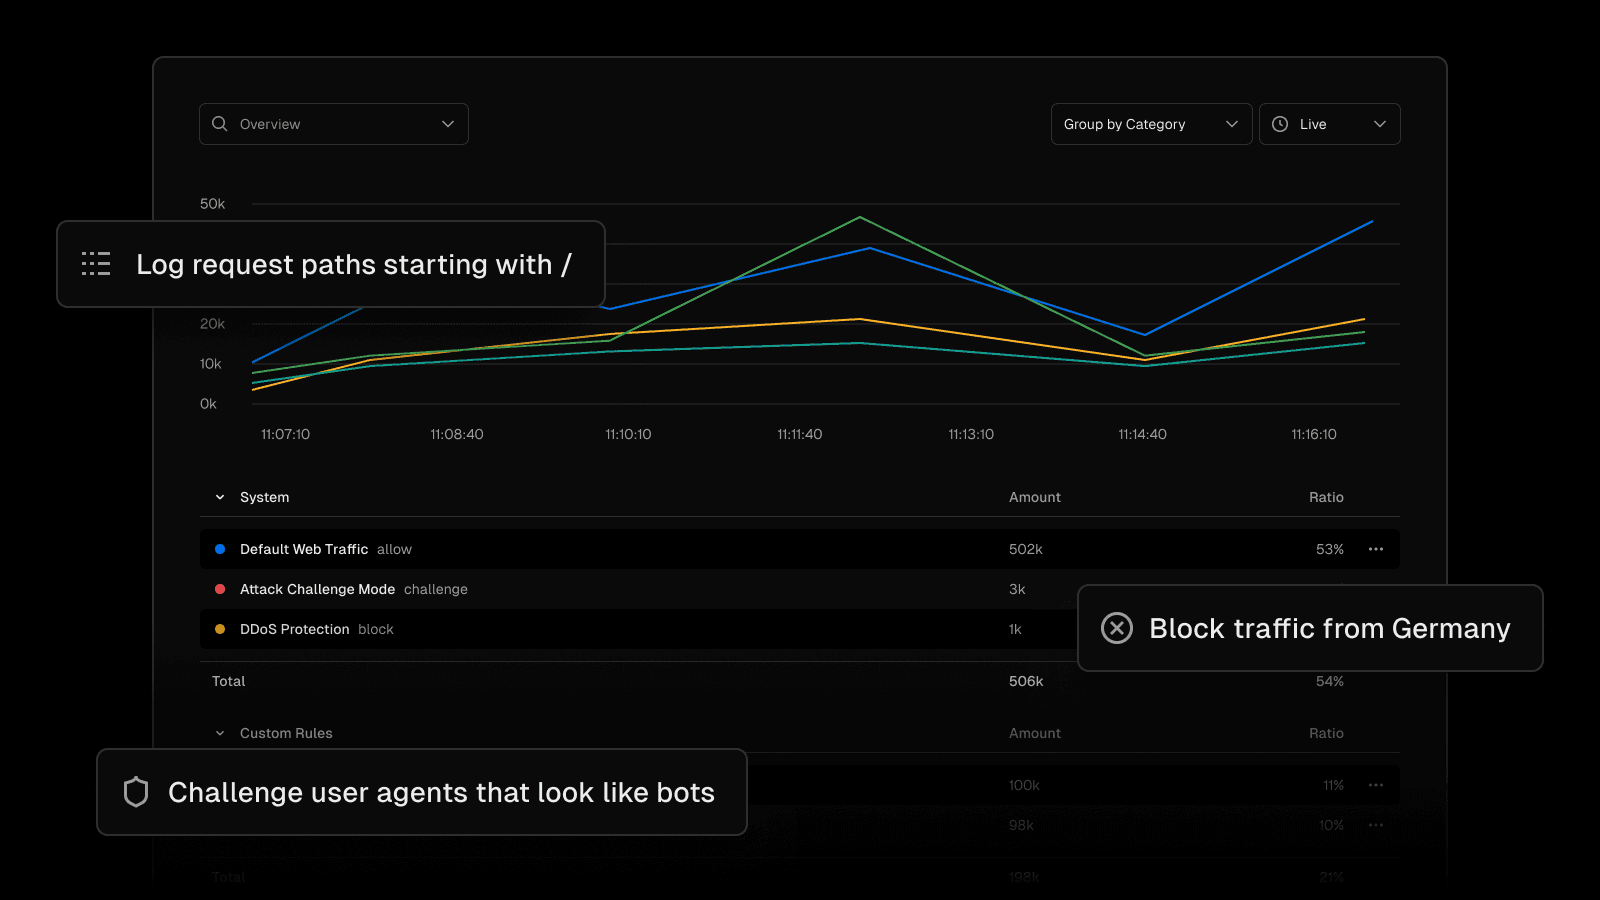Click the 54% total ratio
Screen dimensions: 1600x900
click(x=1330, y=681)
